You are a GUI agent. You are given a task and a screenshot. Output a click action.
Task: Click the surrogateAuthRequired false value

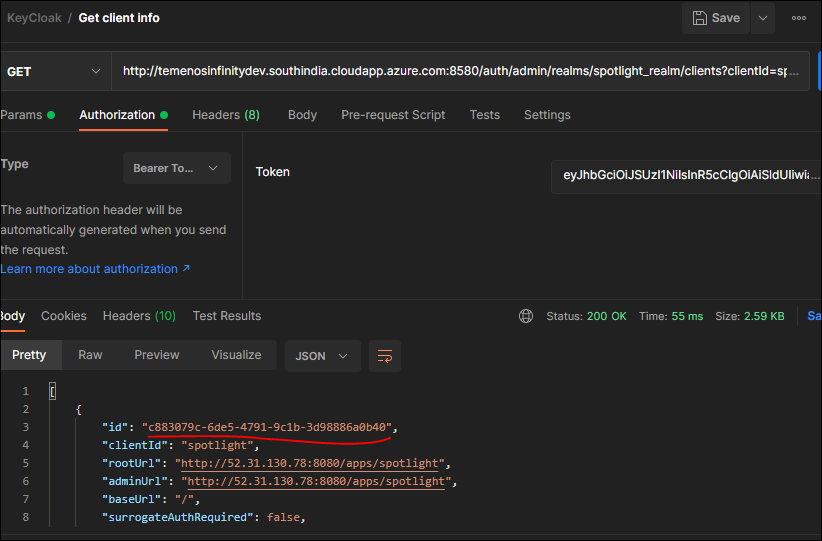pyautogui.click(x=283, y=517)
